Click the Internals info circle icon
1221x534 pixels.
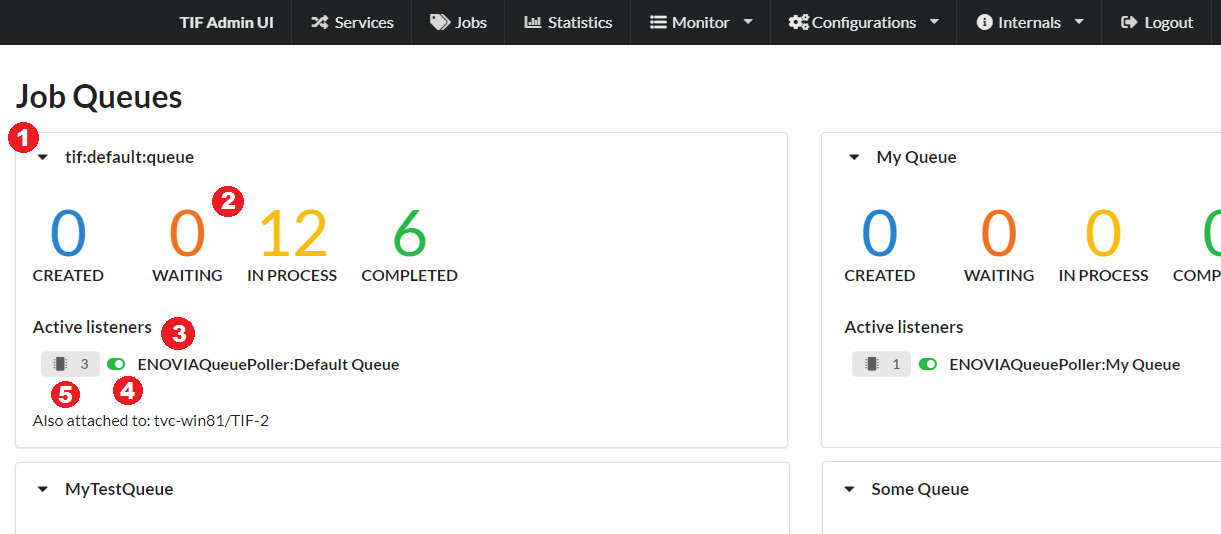pyautogui.click(x=985, y=22)
